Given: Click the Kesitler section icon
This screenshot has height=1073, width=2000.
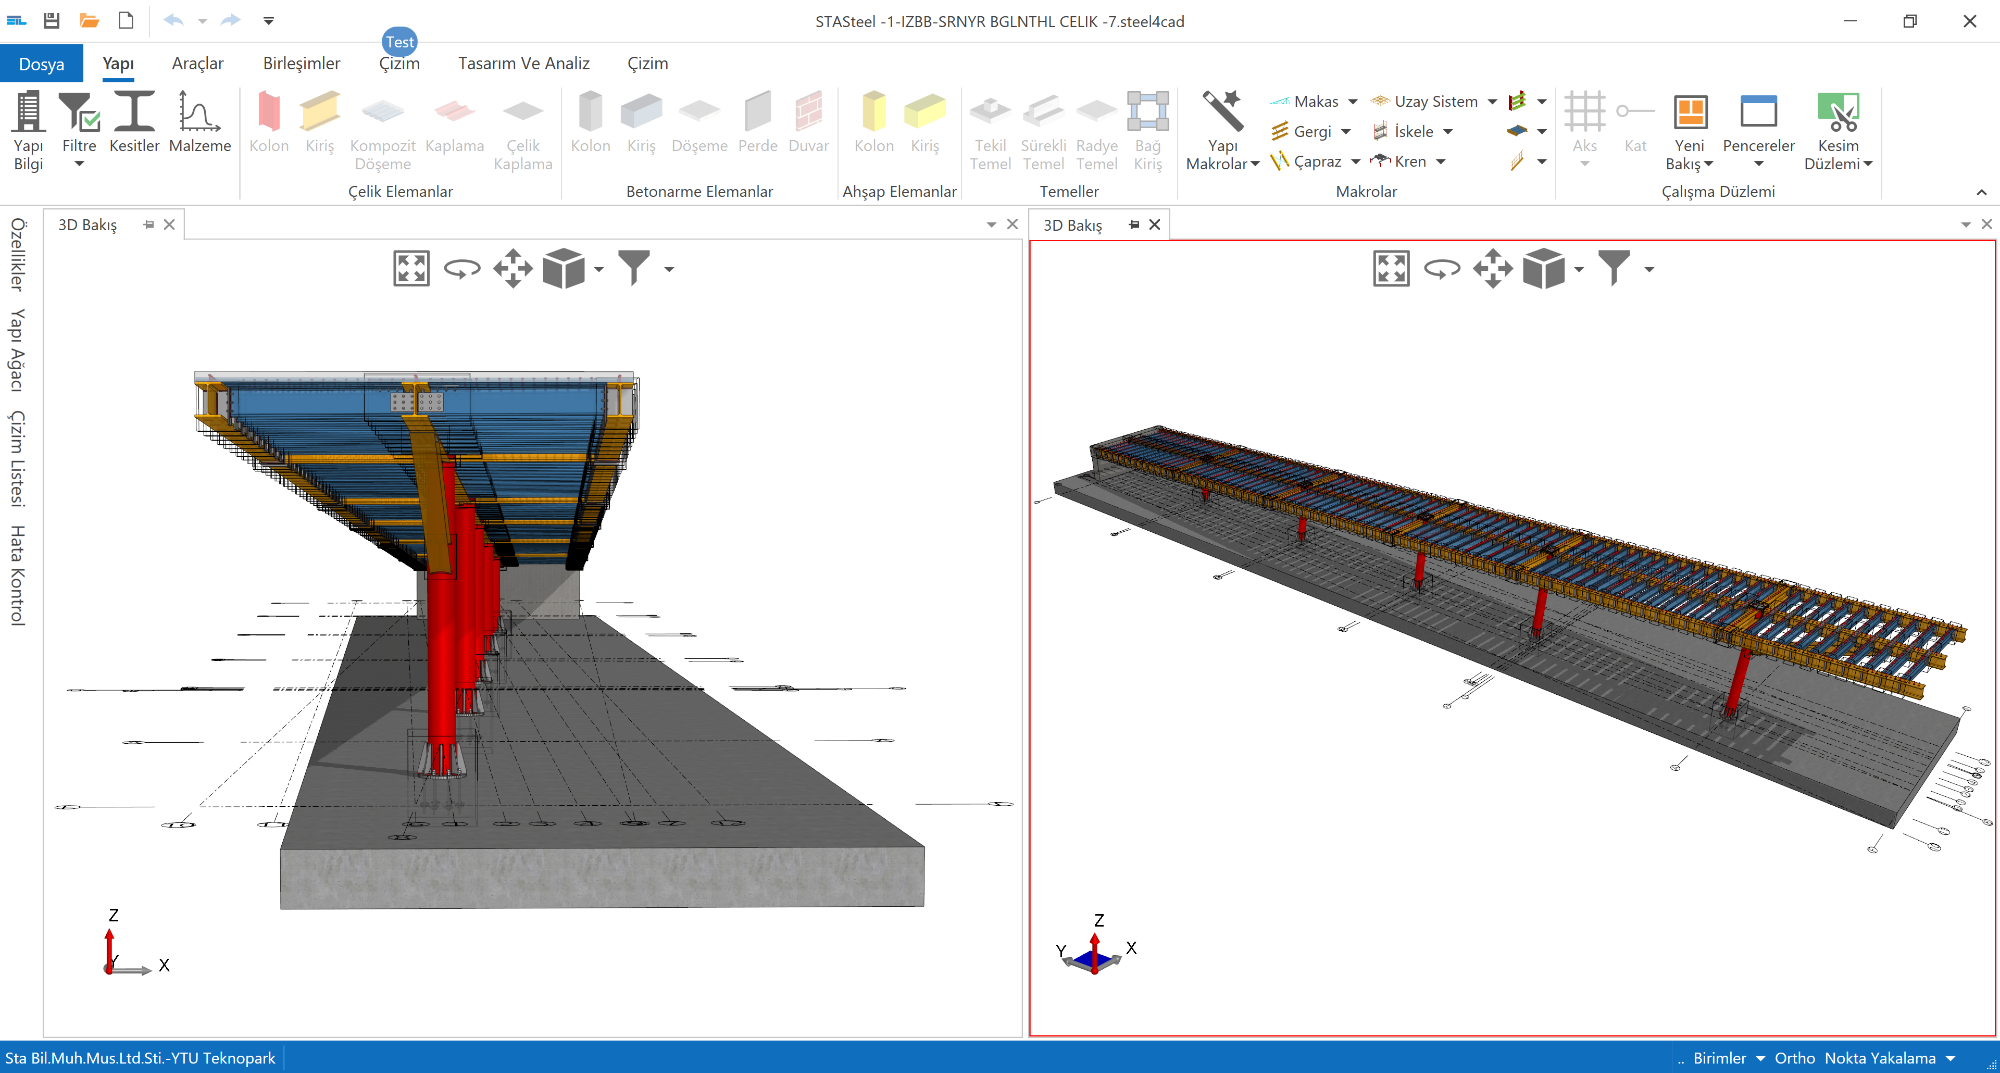Looking at the screenshot, I should point(134,112).
